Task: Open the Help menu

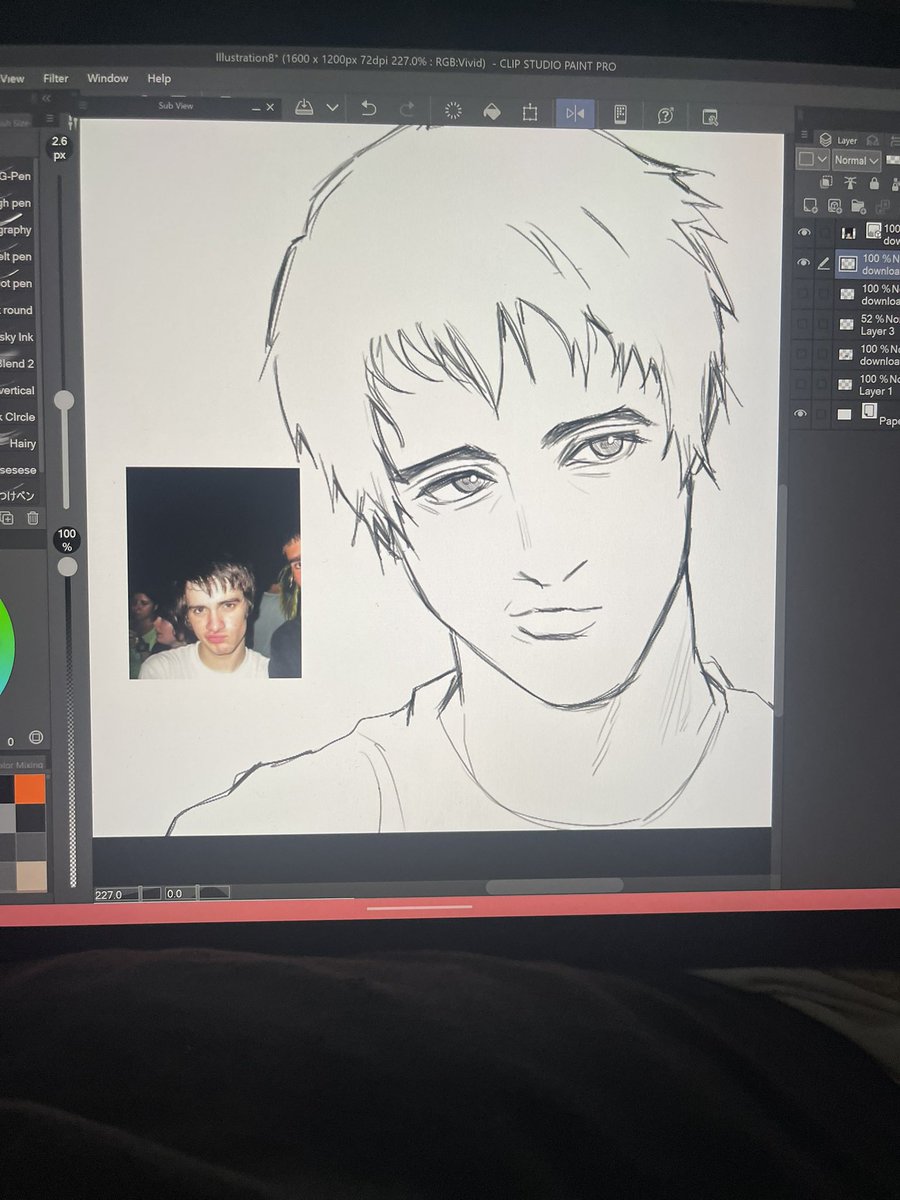Action: tap(159, 78)
